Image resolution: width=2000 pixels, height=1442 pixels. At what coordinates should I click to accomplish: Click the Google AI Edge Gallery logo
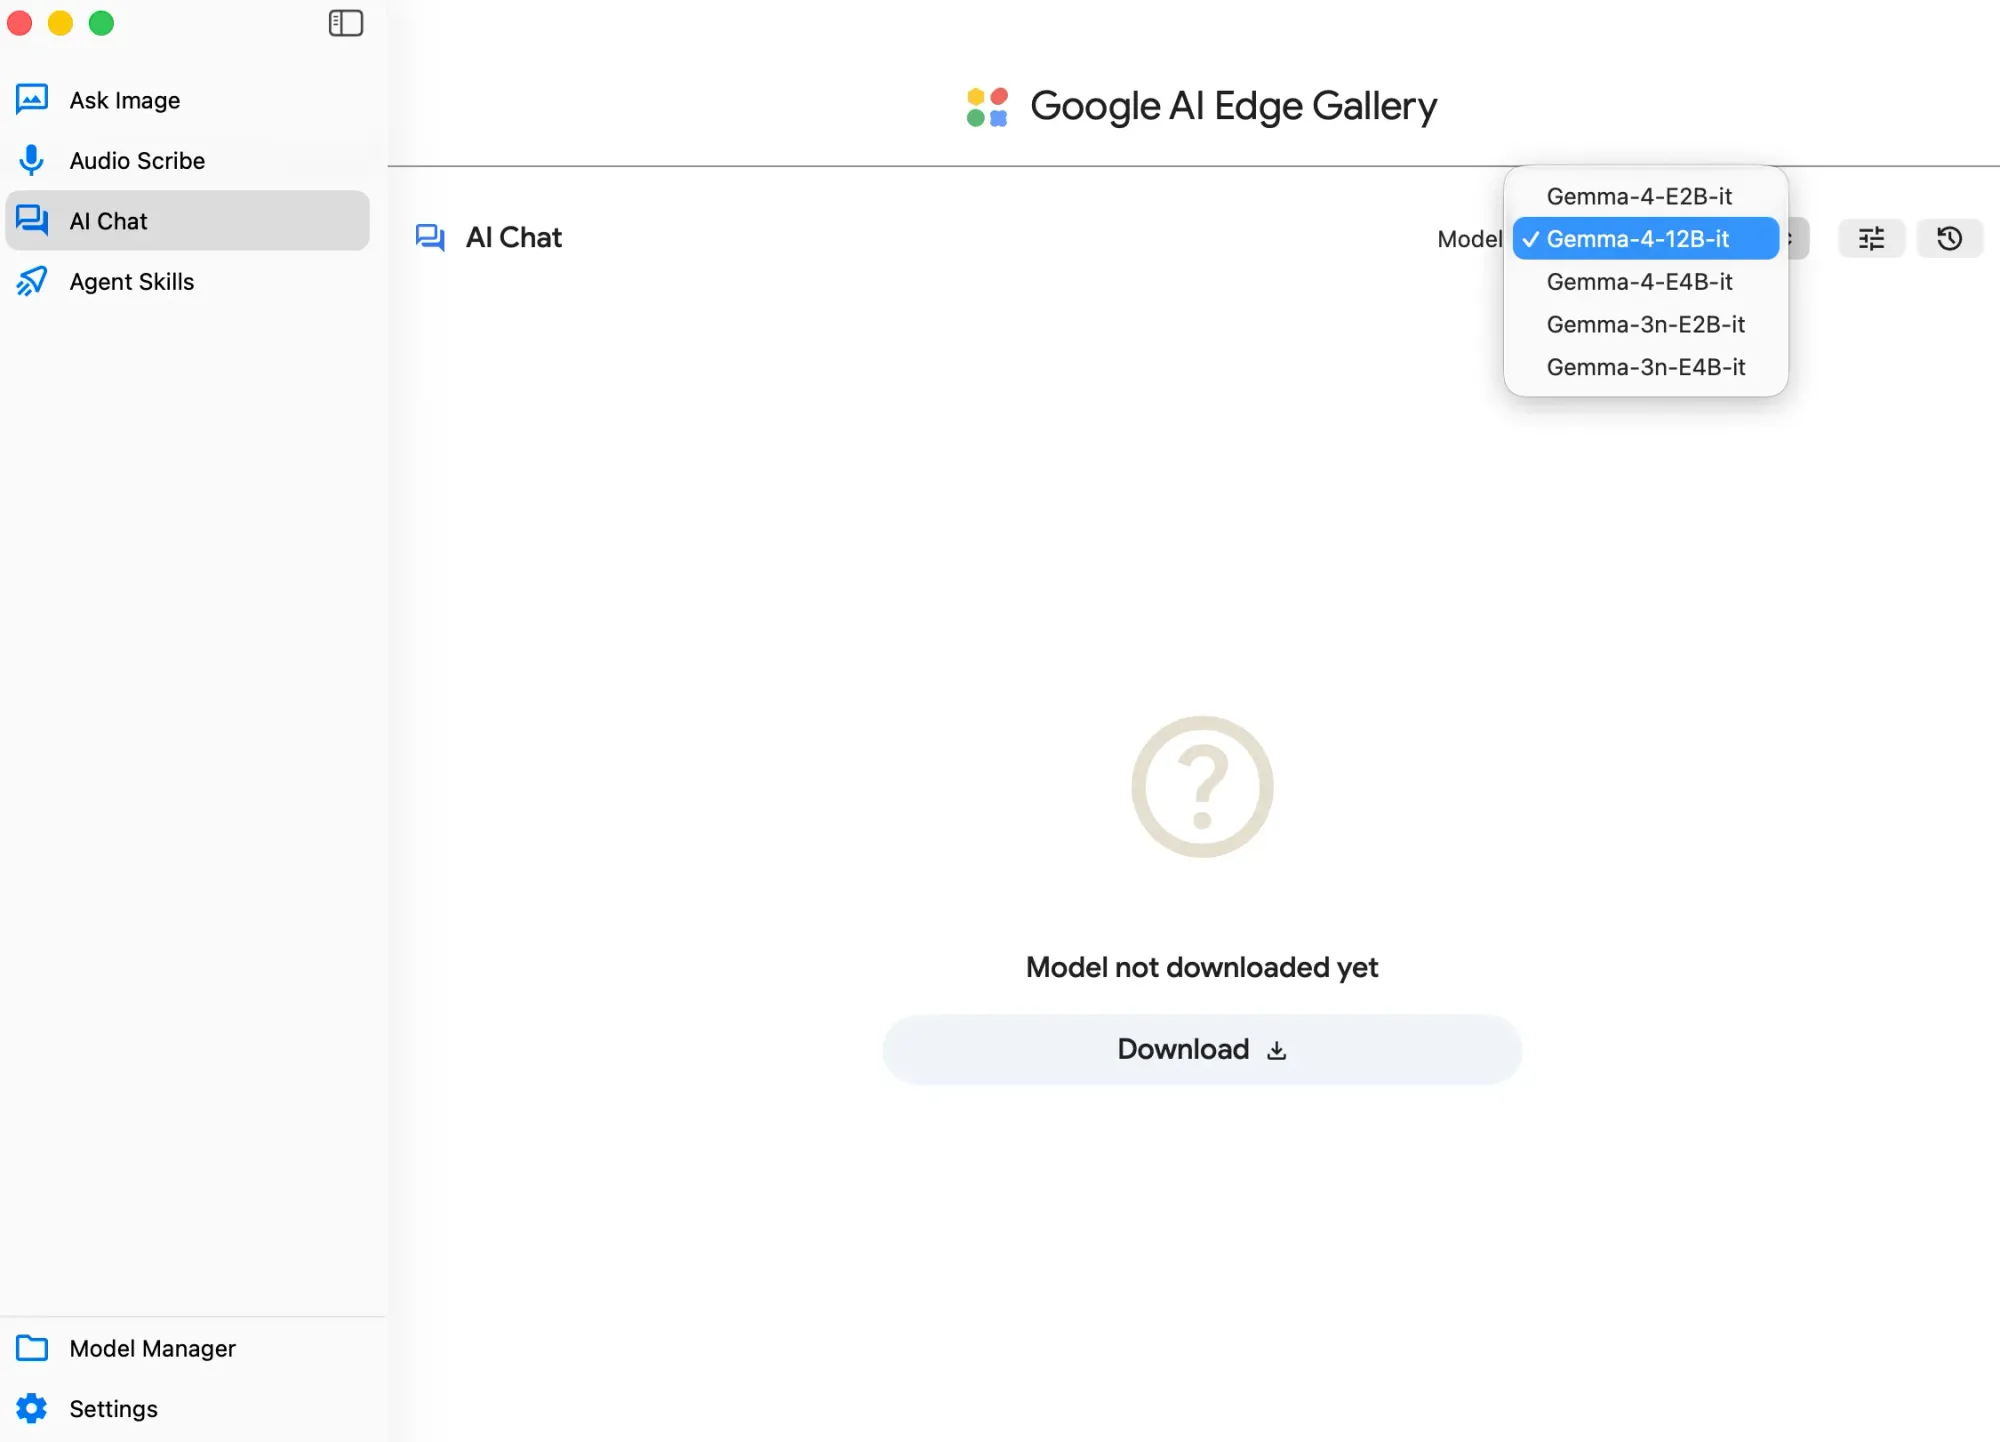(x=987, y=107)
